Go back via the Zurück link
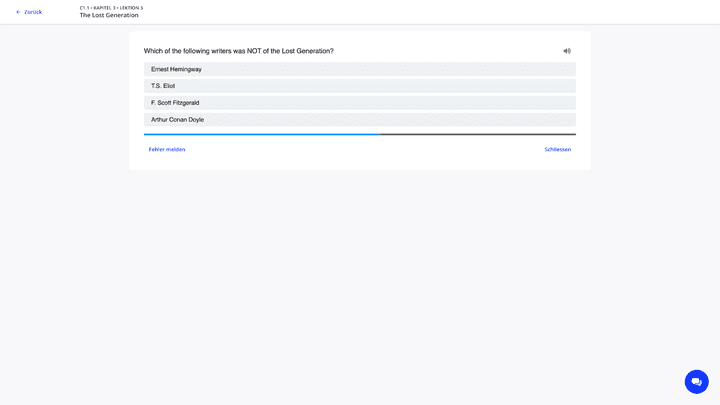Viewport: 720px width, 405px height. pos(33,12)
